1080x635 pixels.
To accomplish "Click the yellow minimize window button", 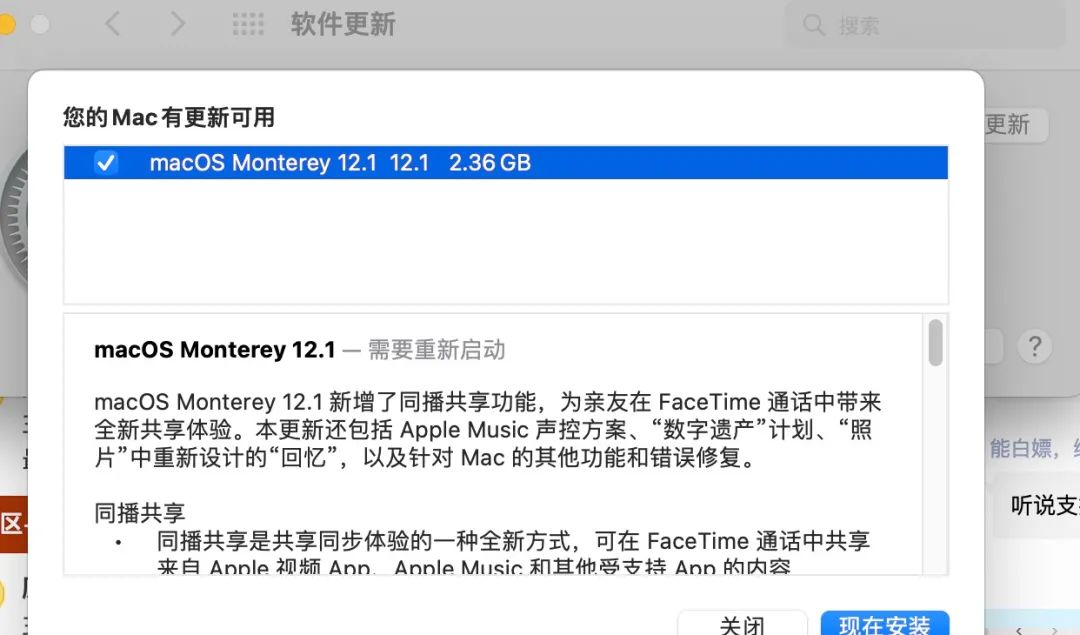I will (6, 24).
